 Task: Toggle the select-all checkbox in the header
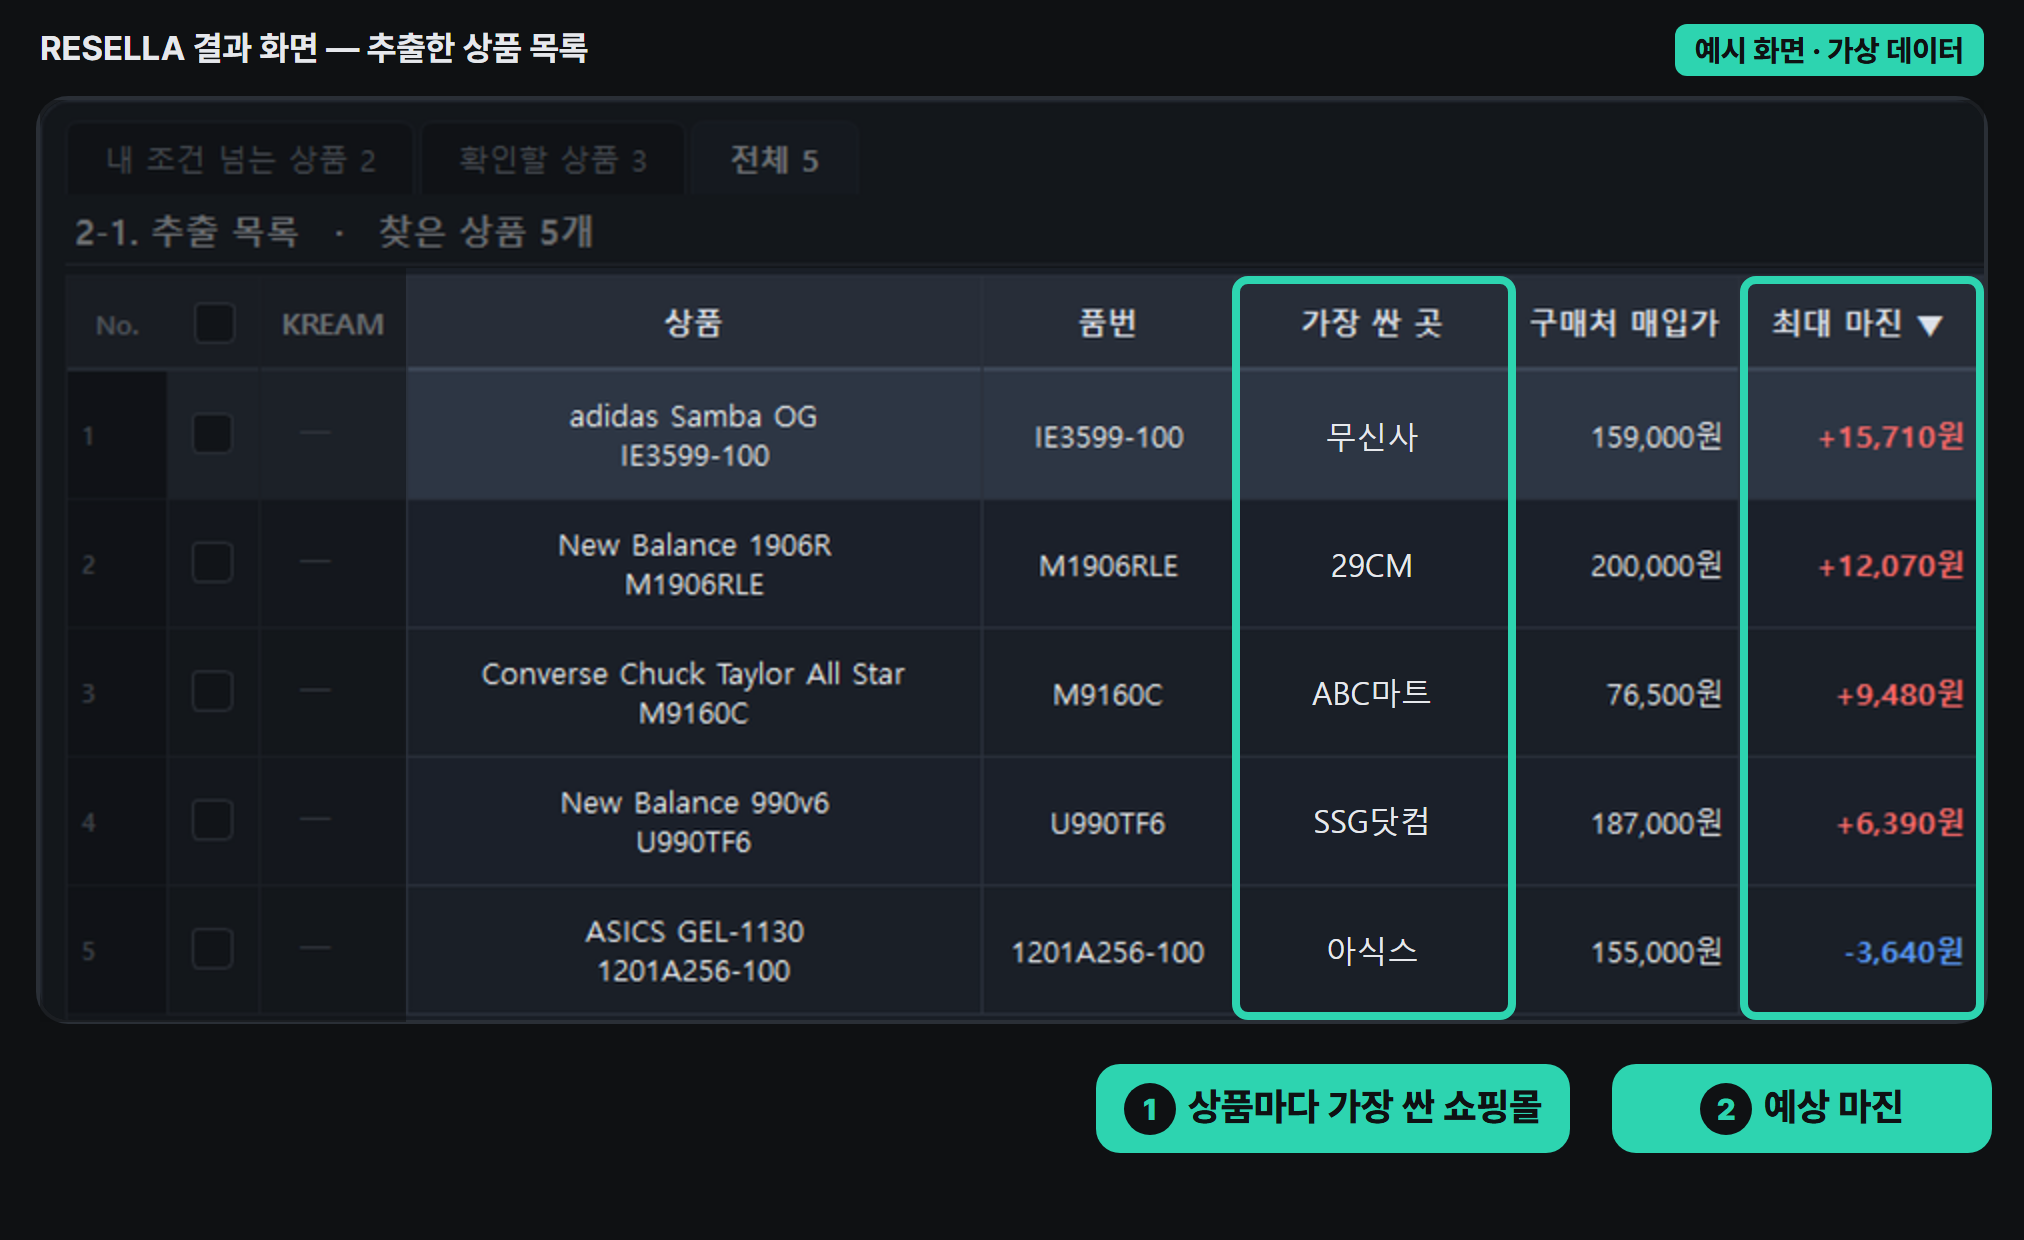pos(214,324)
